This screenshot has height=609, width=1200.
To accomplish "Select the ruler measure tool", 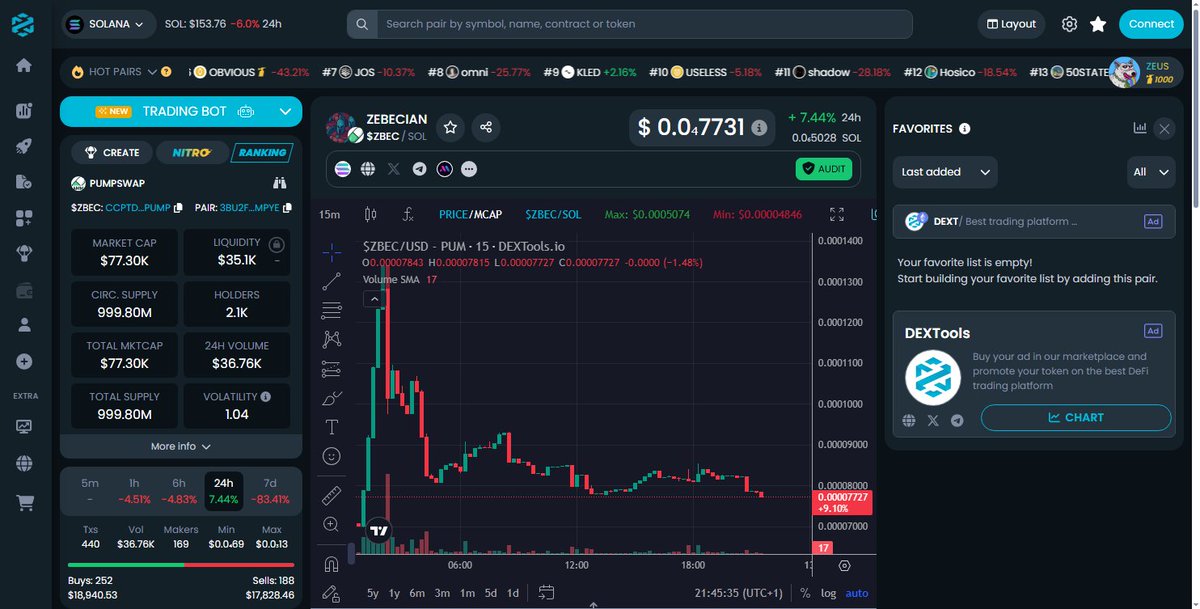I will tap(331, 495).
